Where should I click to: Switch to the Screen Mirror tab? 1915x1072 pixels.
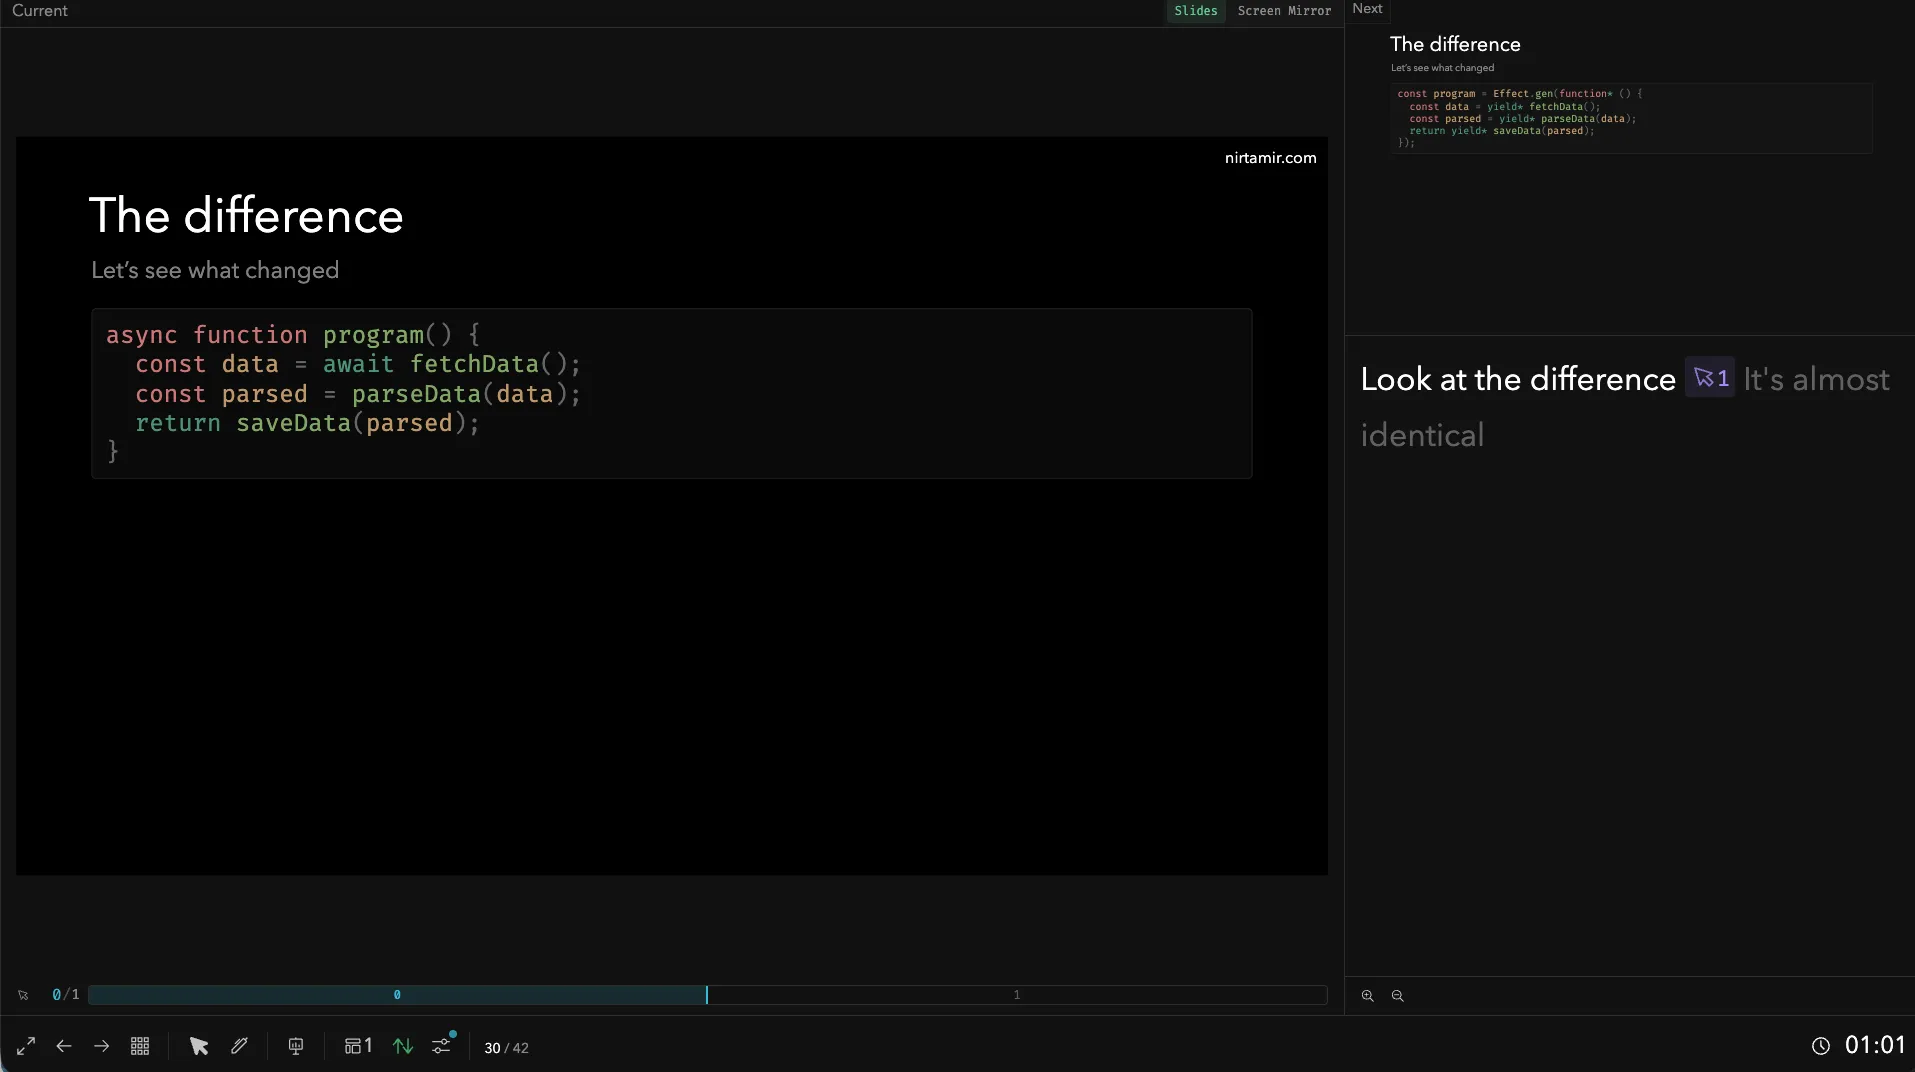[x=1284, y=11]
